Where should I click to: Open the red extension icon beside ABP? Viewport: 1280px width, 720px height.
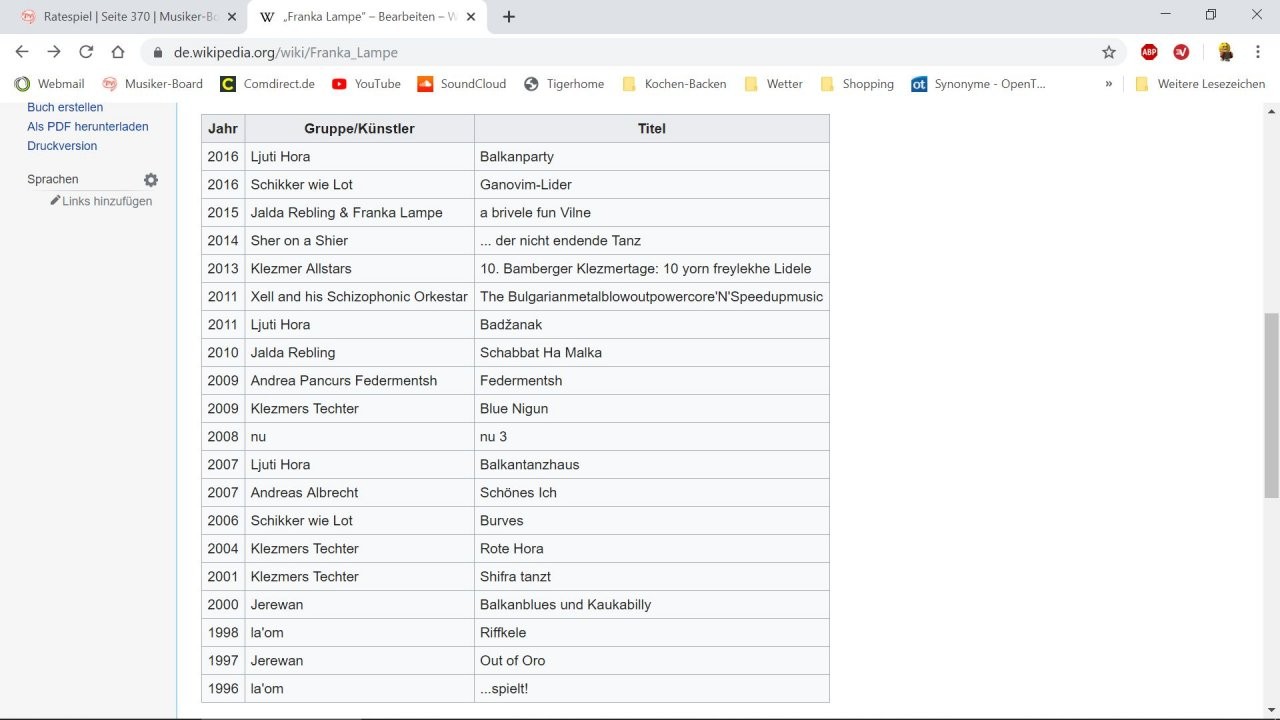pos(1181,52)
